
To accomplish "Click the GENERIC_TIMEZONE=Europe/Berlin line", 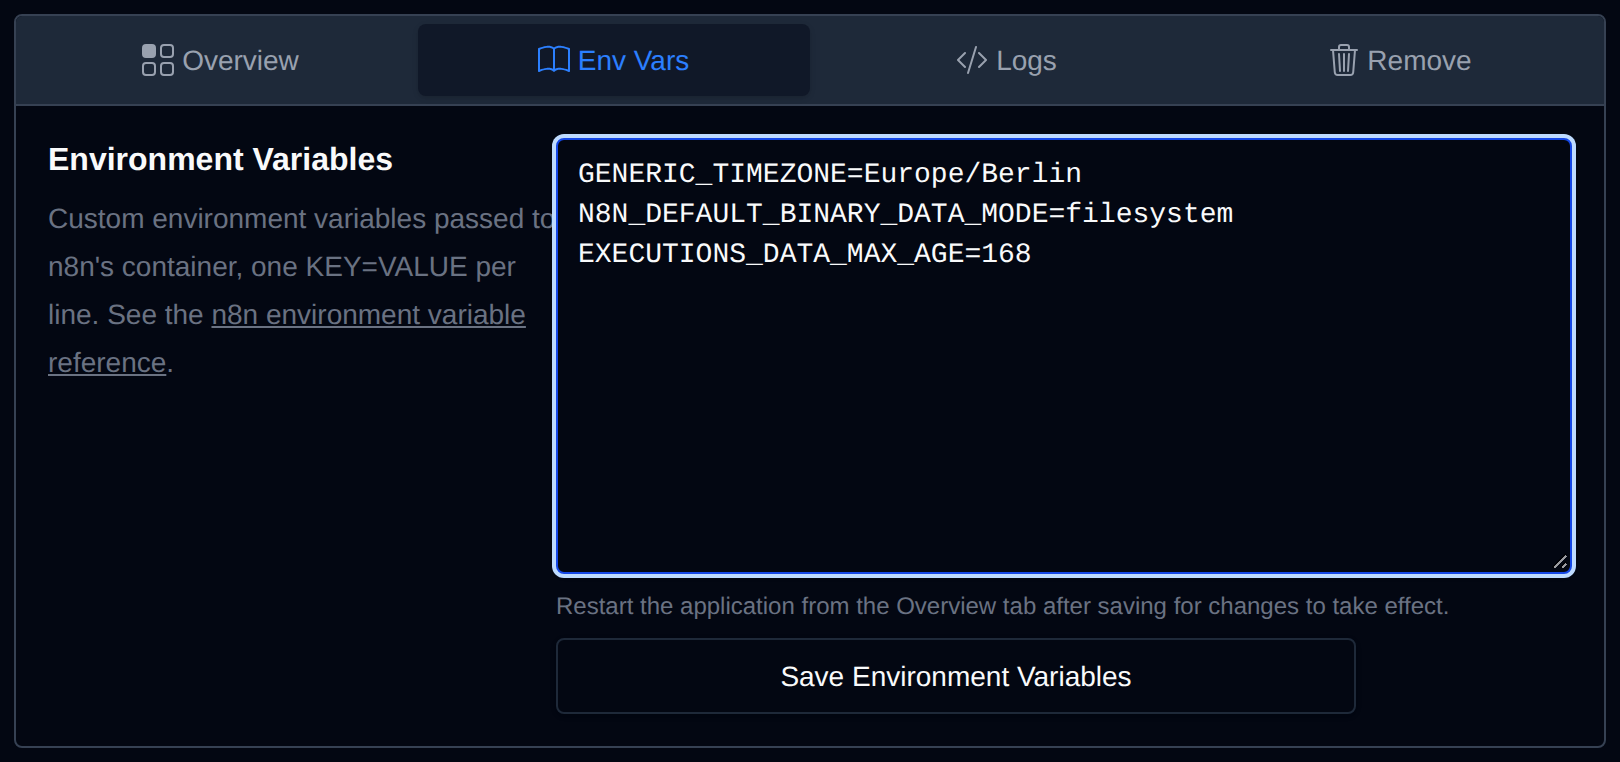I will tap(829, 173).
